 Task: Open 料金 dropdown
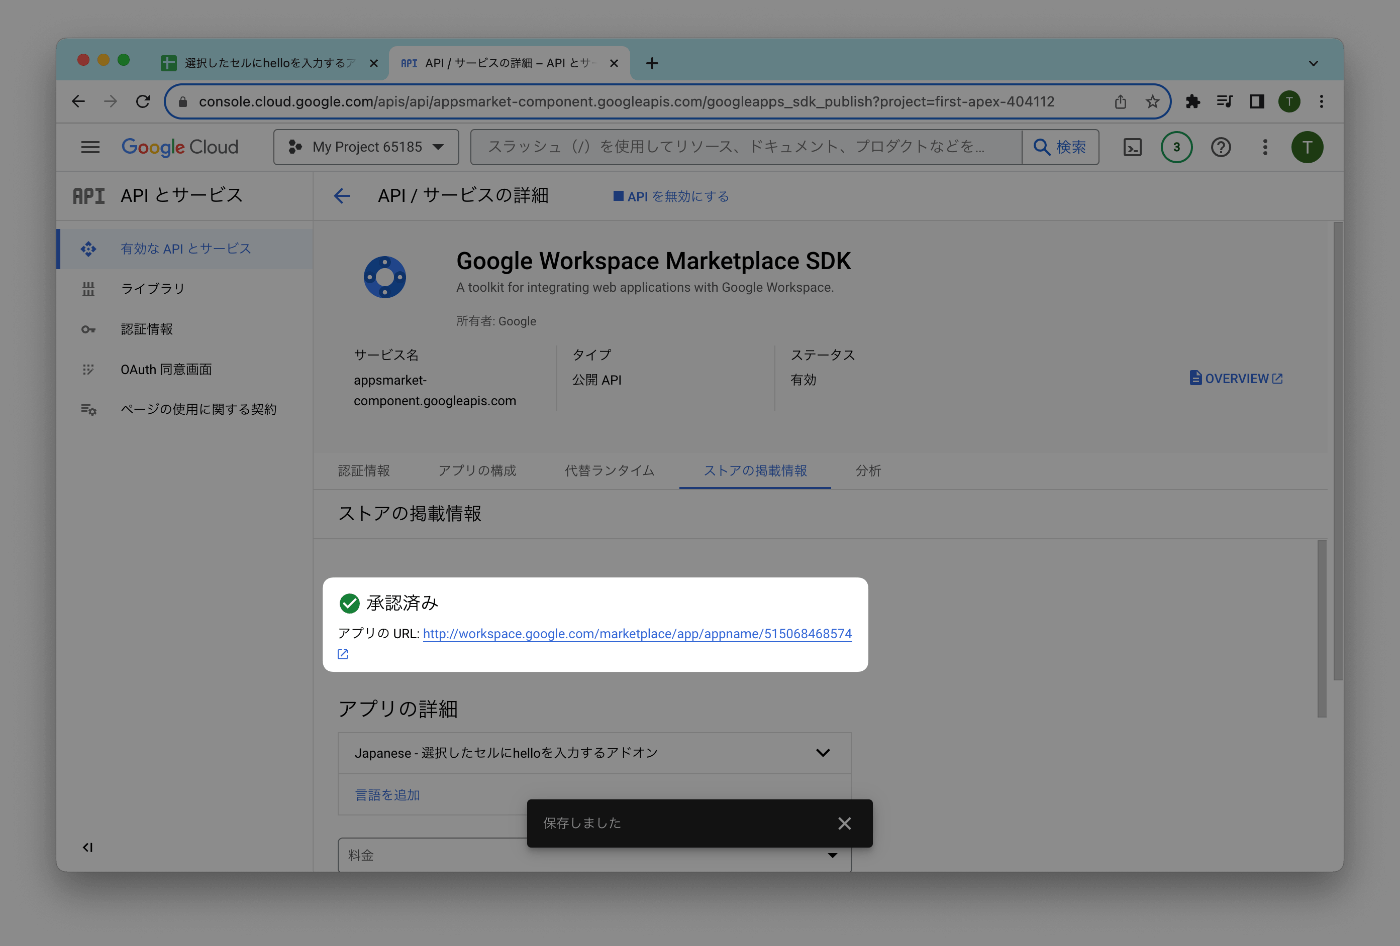pos(595,855)
